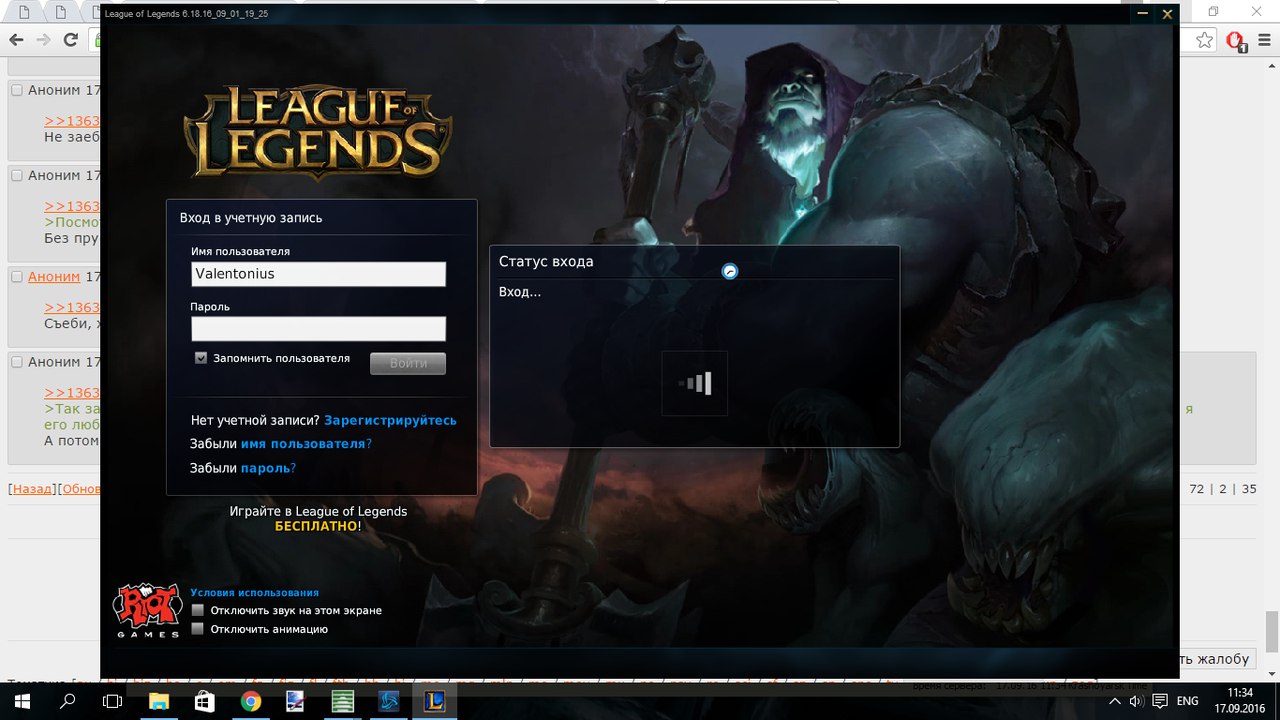The height and width of the screenshot is (720, 1280).
Task: Toggle the 'Запомнить пользователя' checkbox
Action: pyautogui.click(x=201, y=358)
